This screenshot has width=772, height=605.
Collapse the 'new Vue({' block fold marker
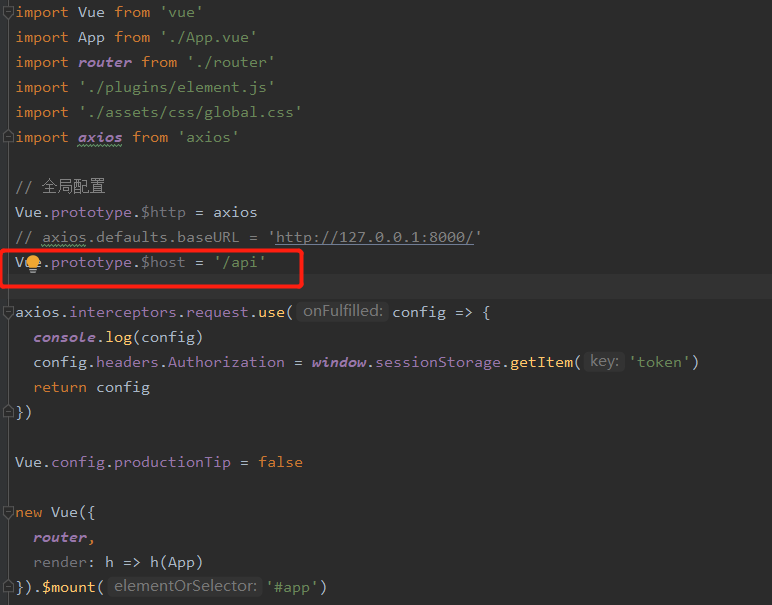[x=8, y=512]
